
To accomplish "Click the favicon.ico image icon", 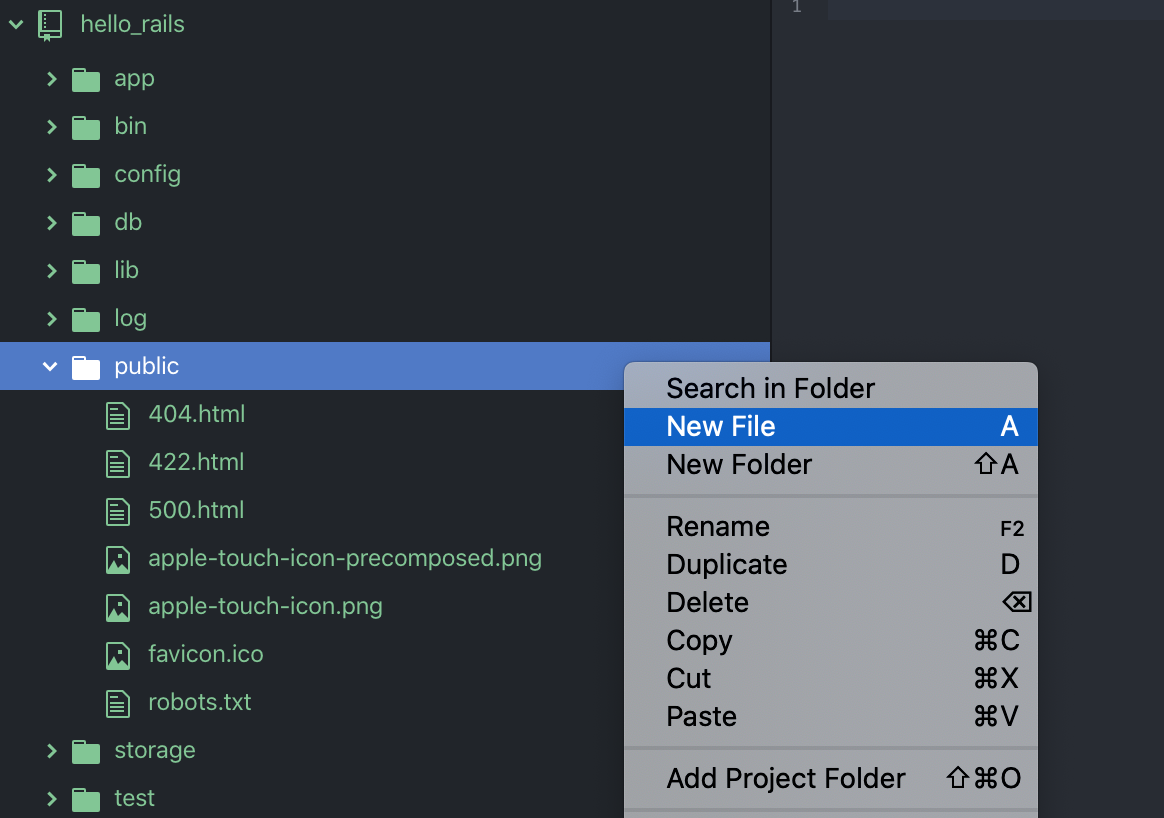I will pyautogui.click(x=118, y=655).
